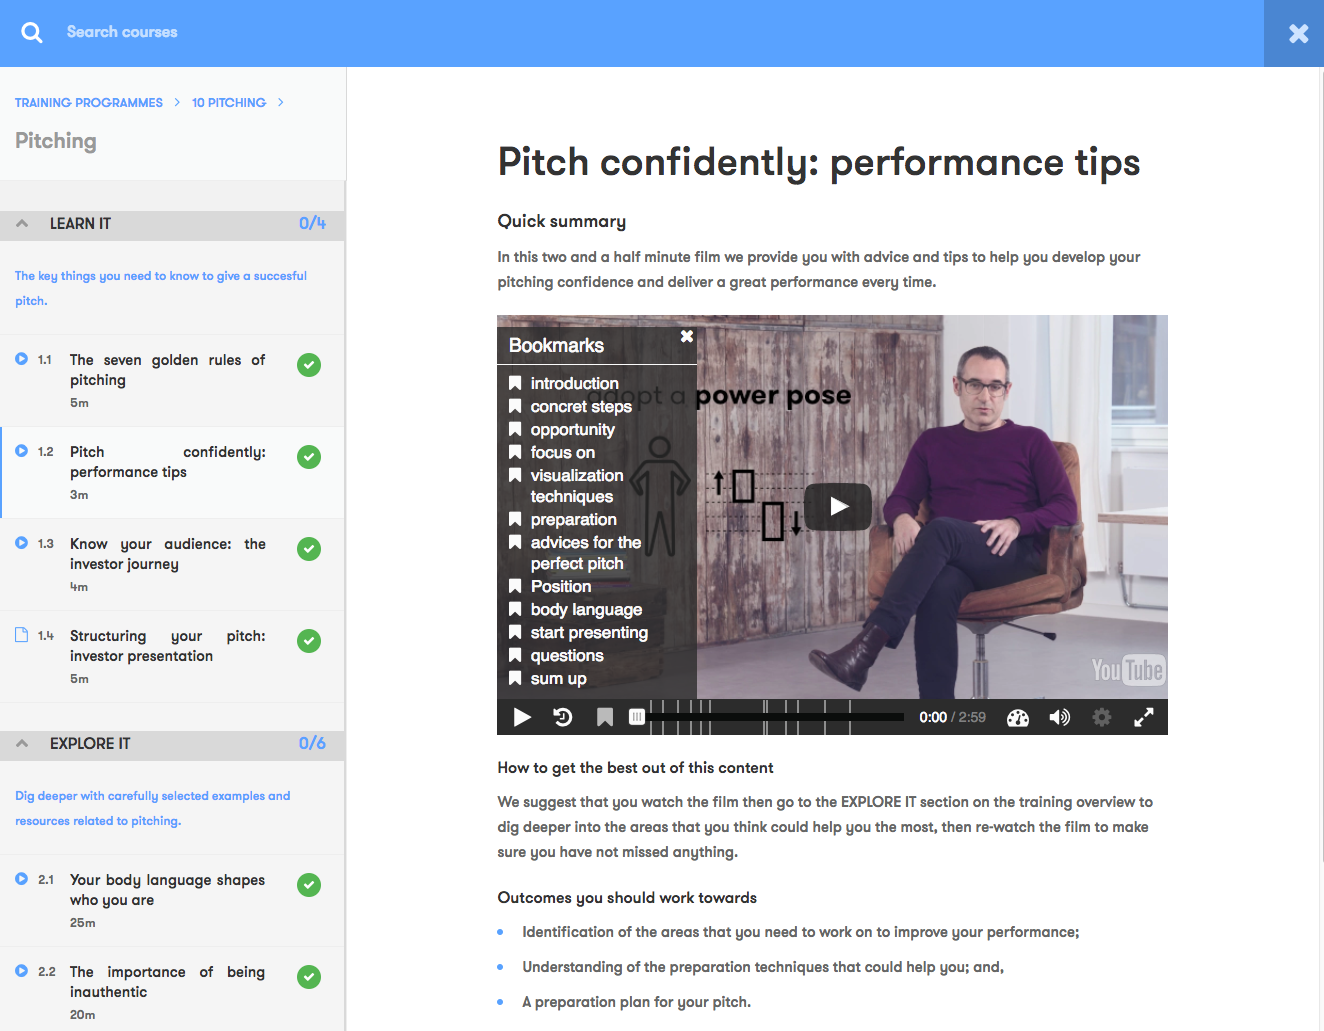Jump to the sum up bookmark
This screenshot has height=1031, width=1324.
click(558, 678)
